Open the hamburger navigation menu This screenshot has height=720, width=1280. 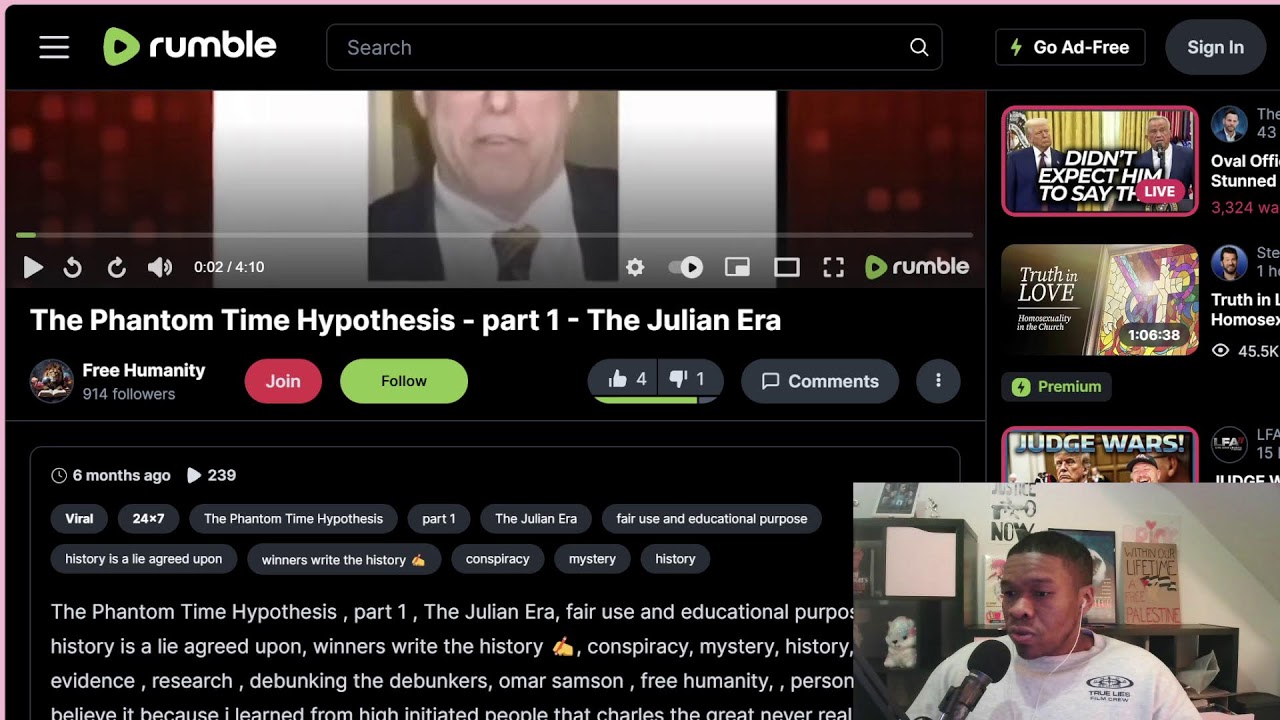[x=54, y=47]
